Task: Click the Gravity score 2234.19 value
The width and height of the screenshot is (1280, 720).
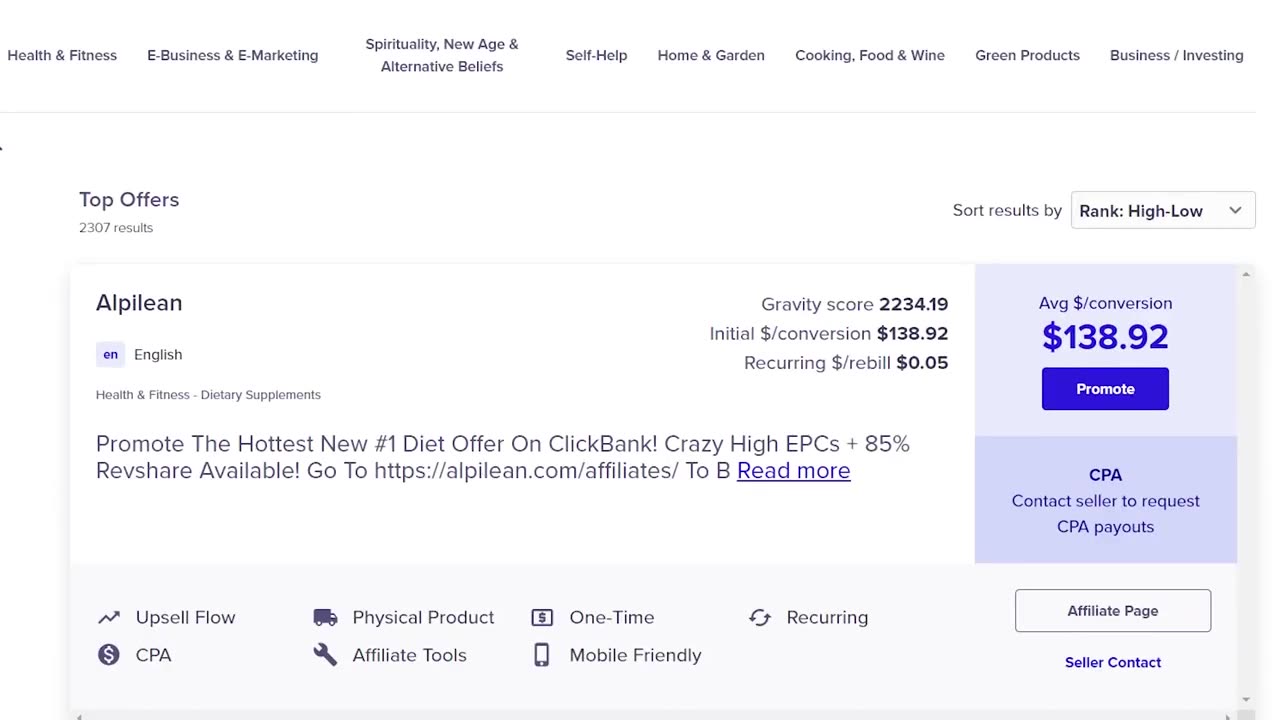Action: coord(914,304)
